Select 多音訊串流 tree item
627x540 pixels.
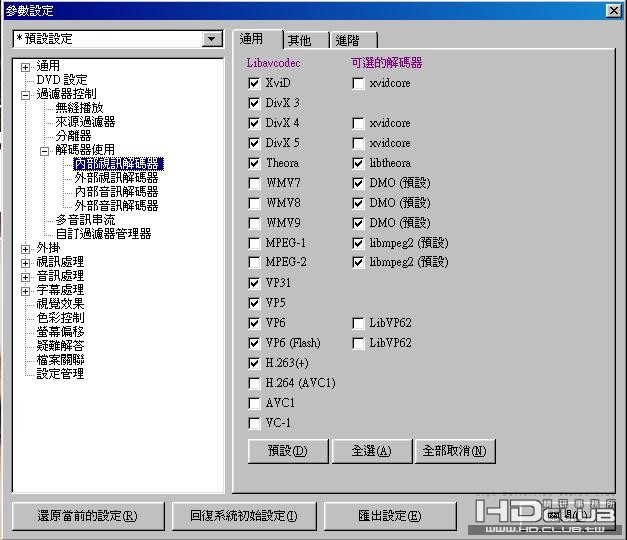coord(85,220)
